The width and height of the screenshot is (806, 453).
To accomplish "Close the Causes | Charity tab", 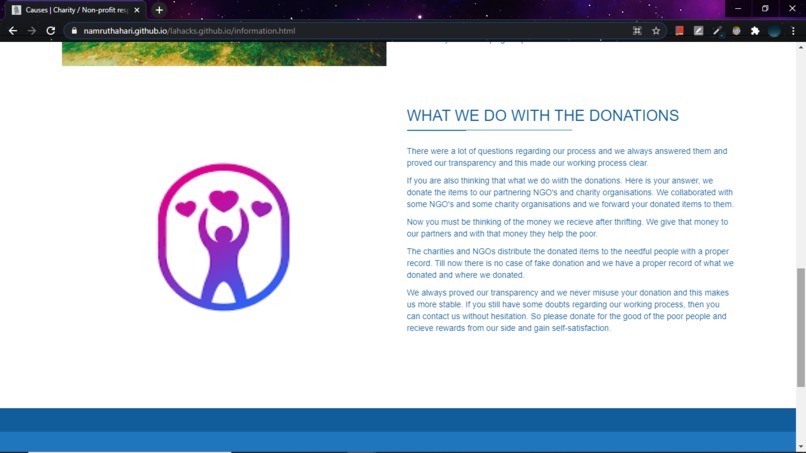I will point(137,10).
